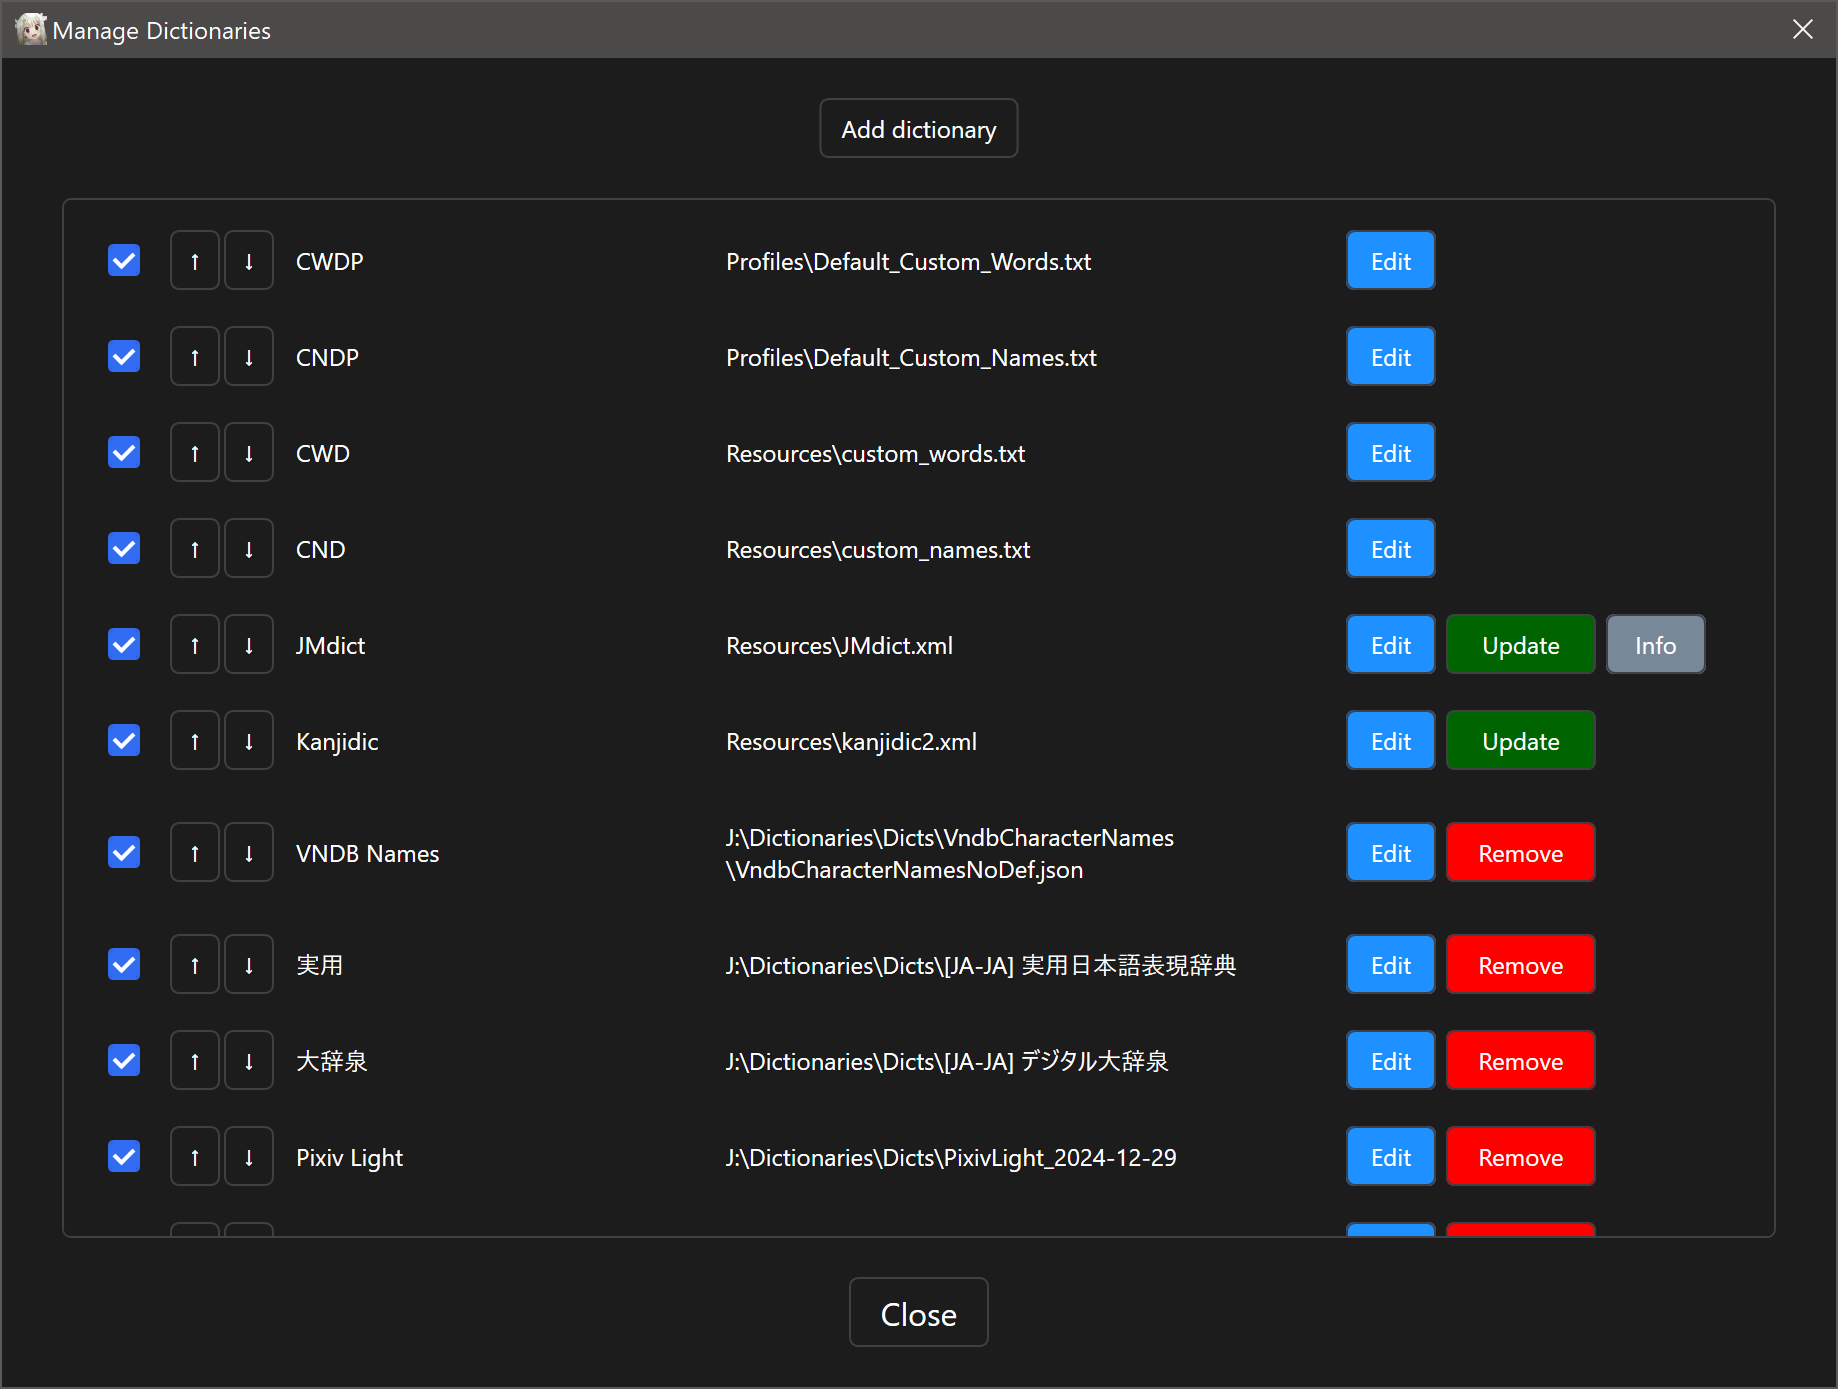Move VNDB Names dictionary down
This screenshot has width=1838, height=1389.
(x=249, y=853)
